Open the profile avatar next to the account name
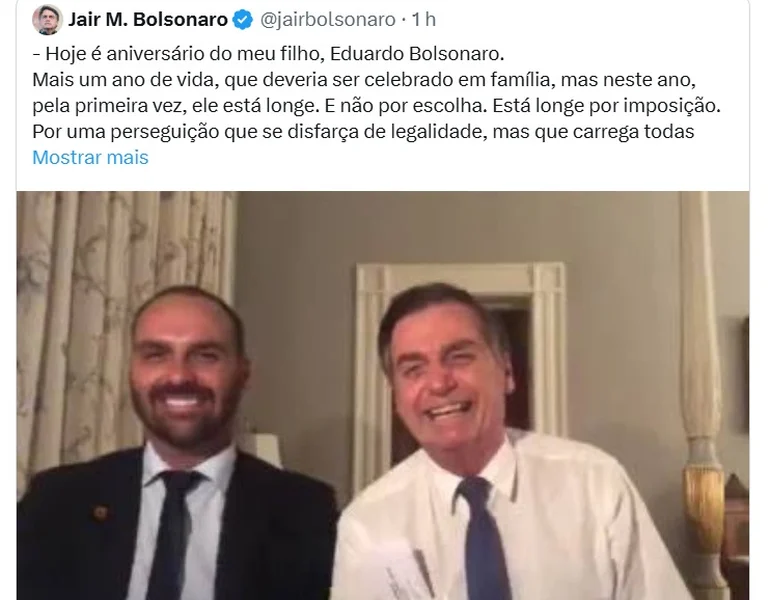 (47, 20)
